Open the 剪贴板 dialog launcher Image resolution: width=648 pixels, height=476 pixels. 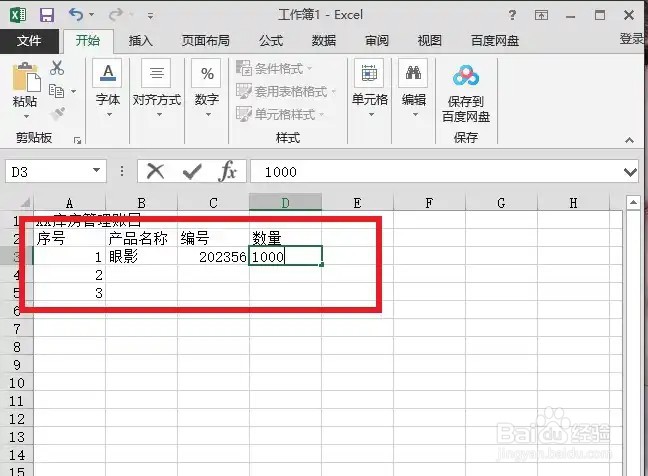pos(77,140)
